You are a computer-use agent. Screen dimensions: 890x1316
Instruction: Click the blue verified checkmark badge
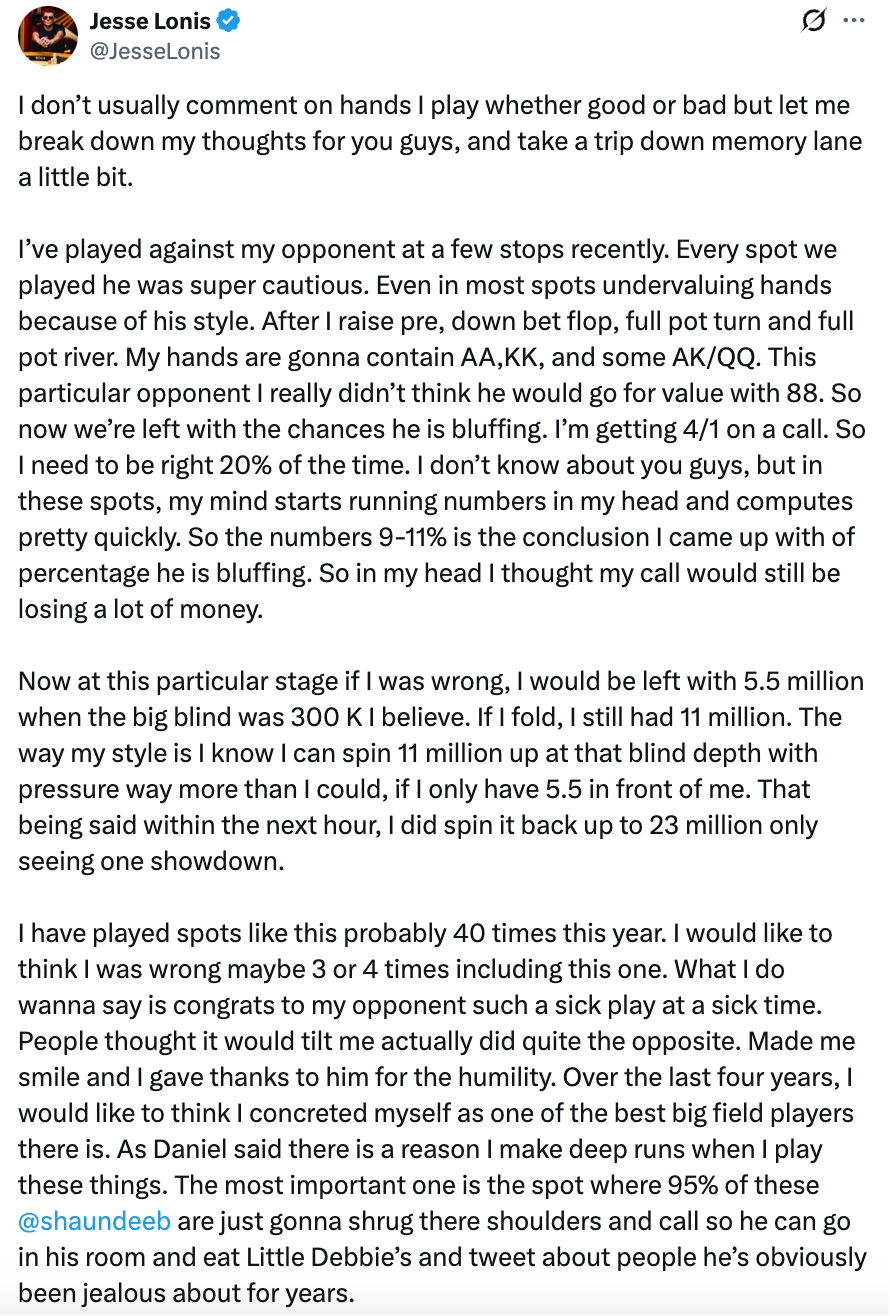(228, 21)
